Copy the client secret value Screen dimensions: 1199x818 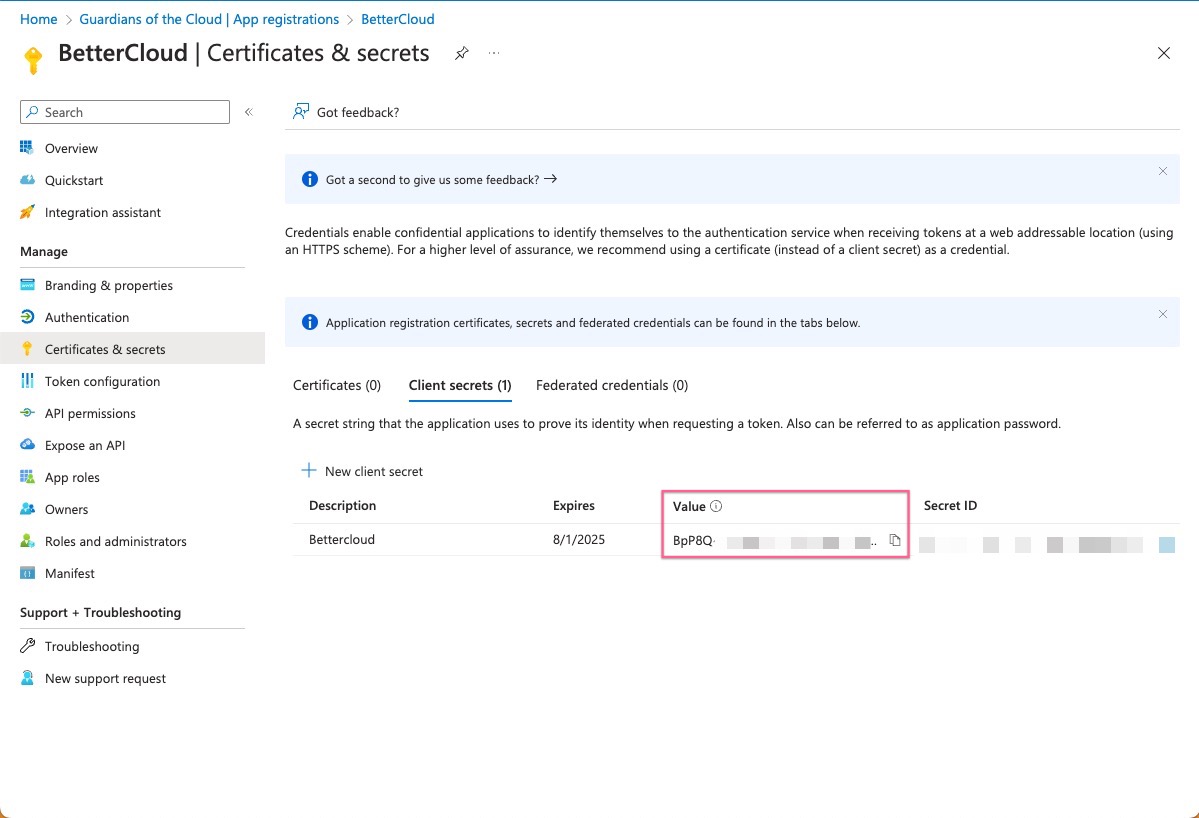tap(895, 539)
